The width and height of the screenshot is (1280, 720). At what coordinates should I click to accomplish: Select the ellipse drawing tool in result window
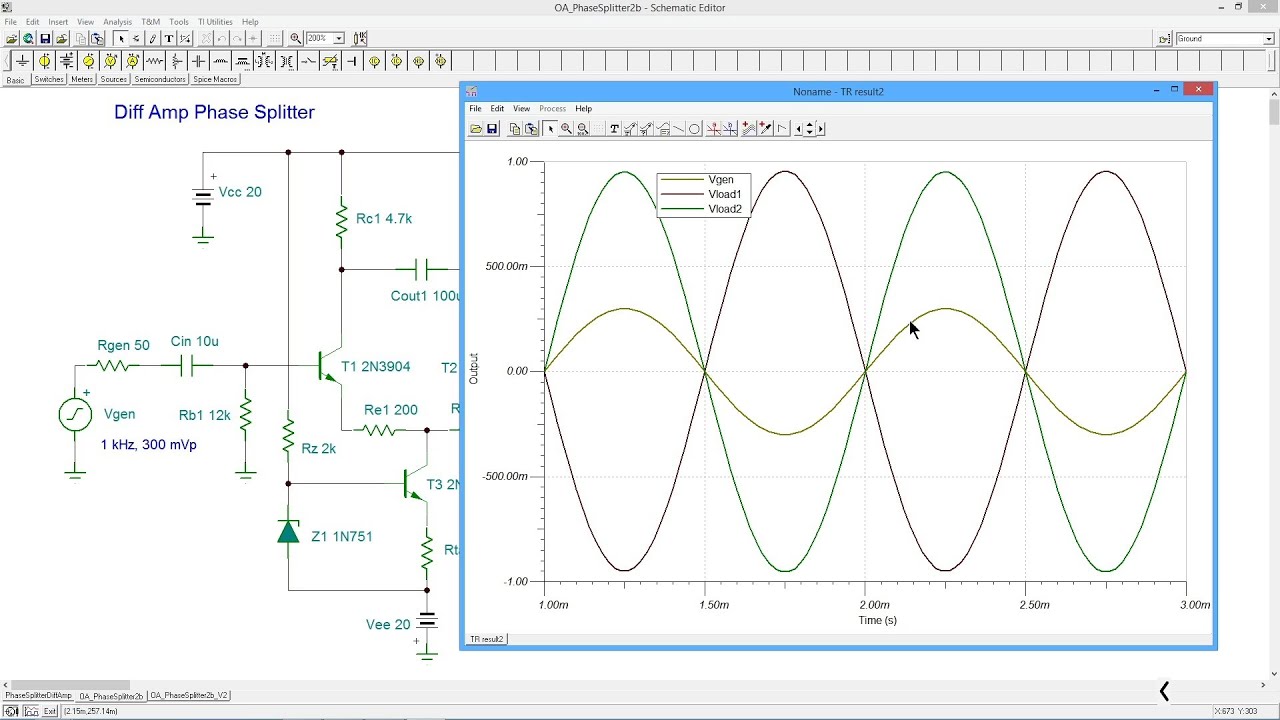694,128
